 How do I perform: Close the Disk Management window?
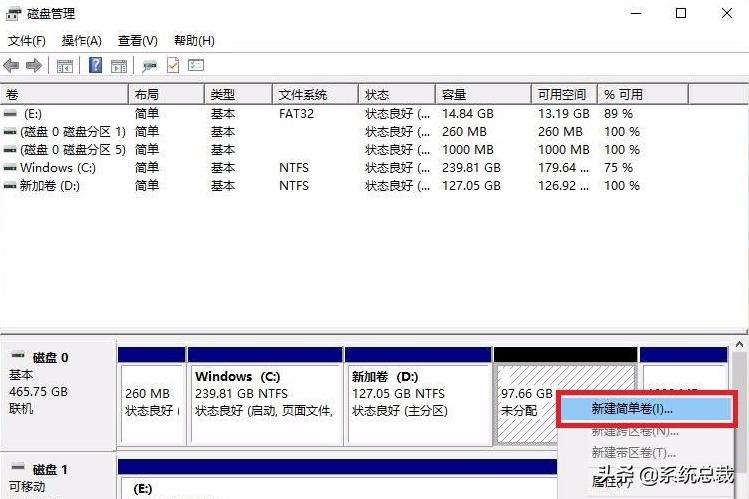[727, 13]
